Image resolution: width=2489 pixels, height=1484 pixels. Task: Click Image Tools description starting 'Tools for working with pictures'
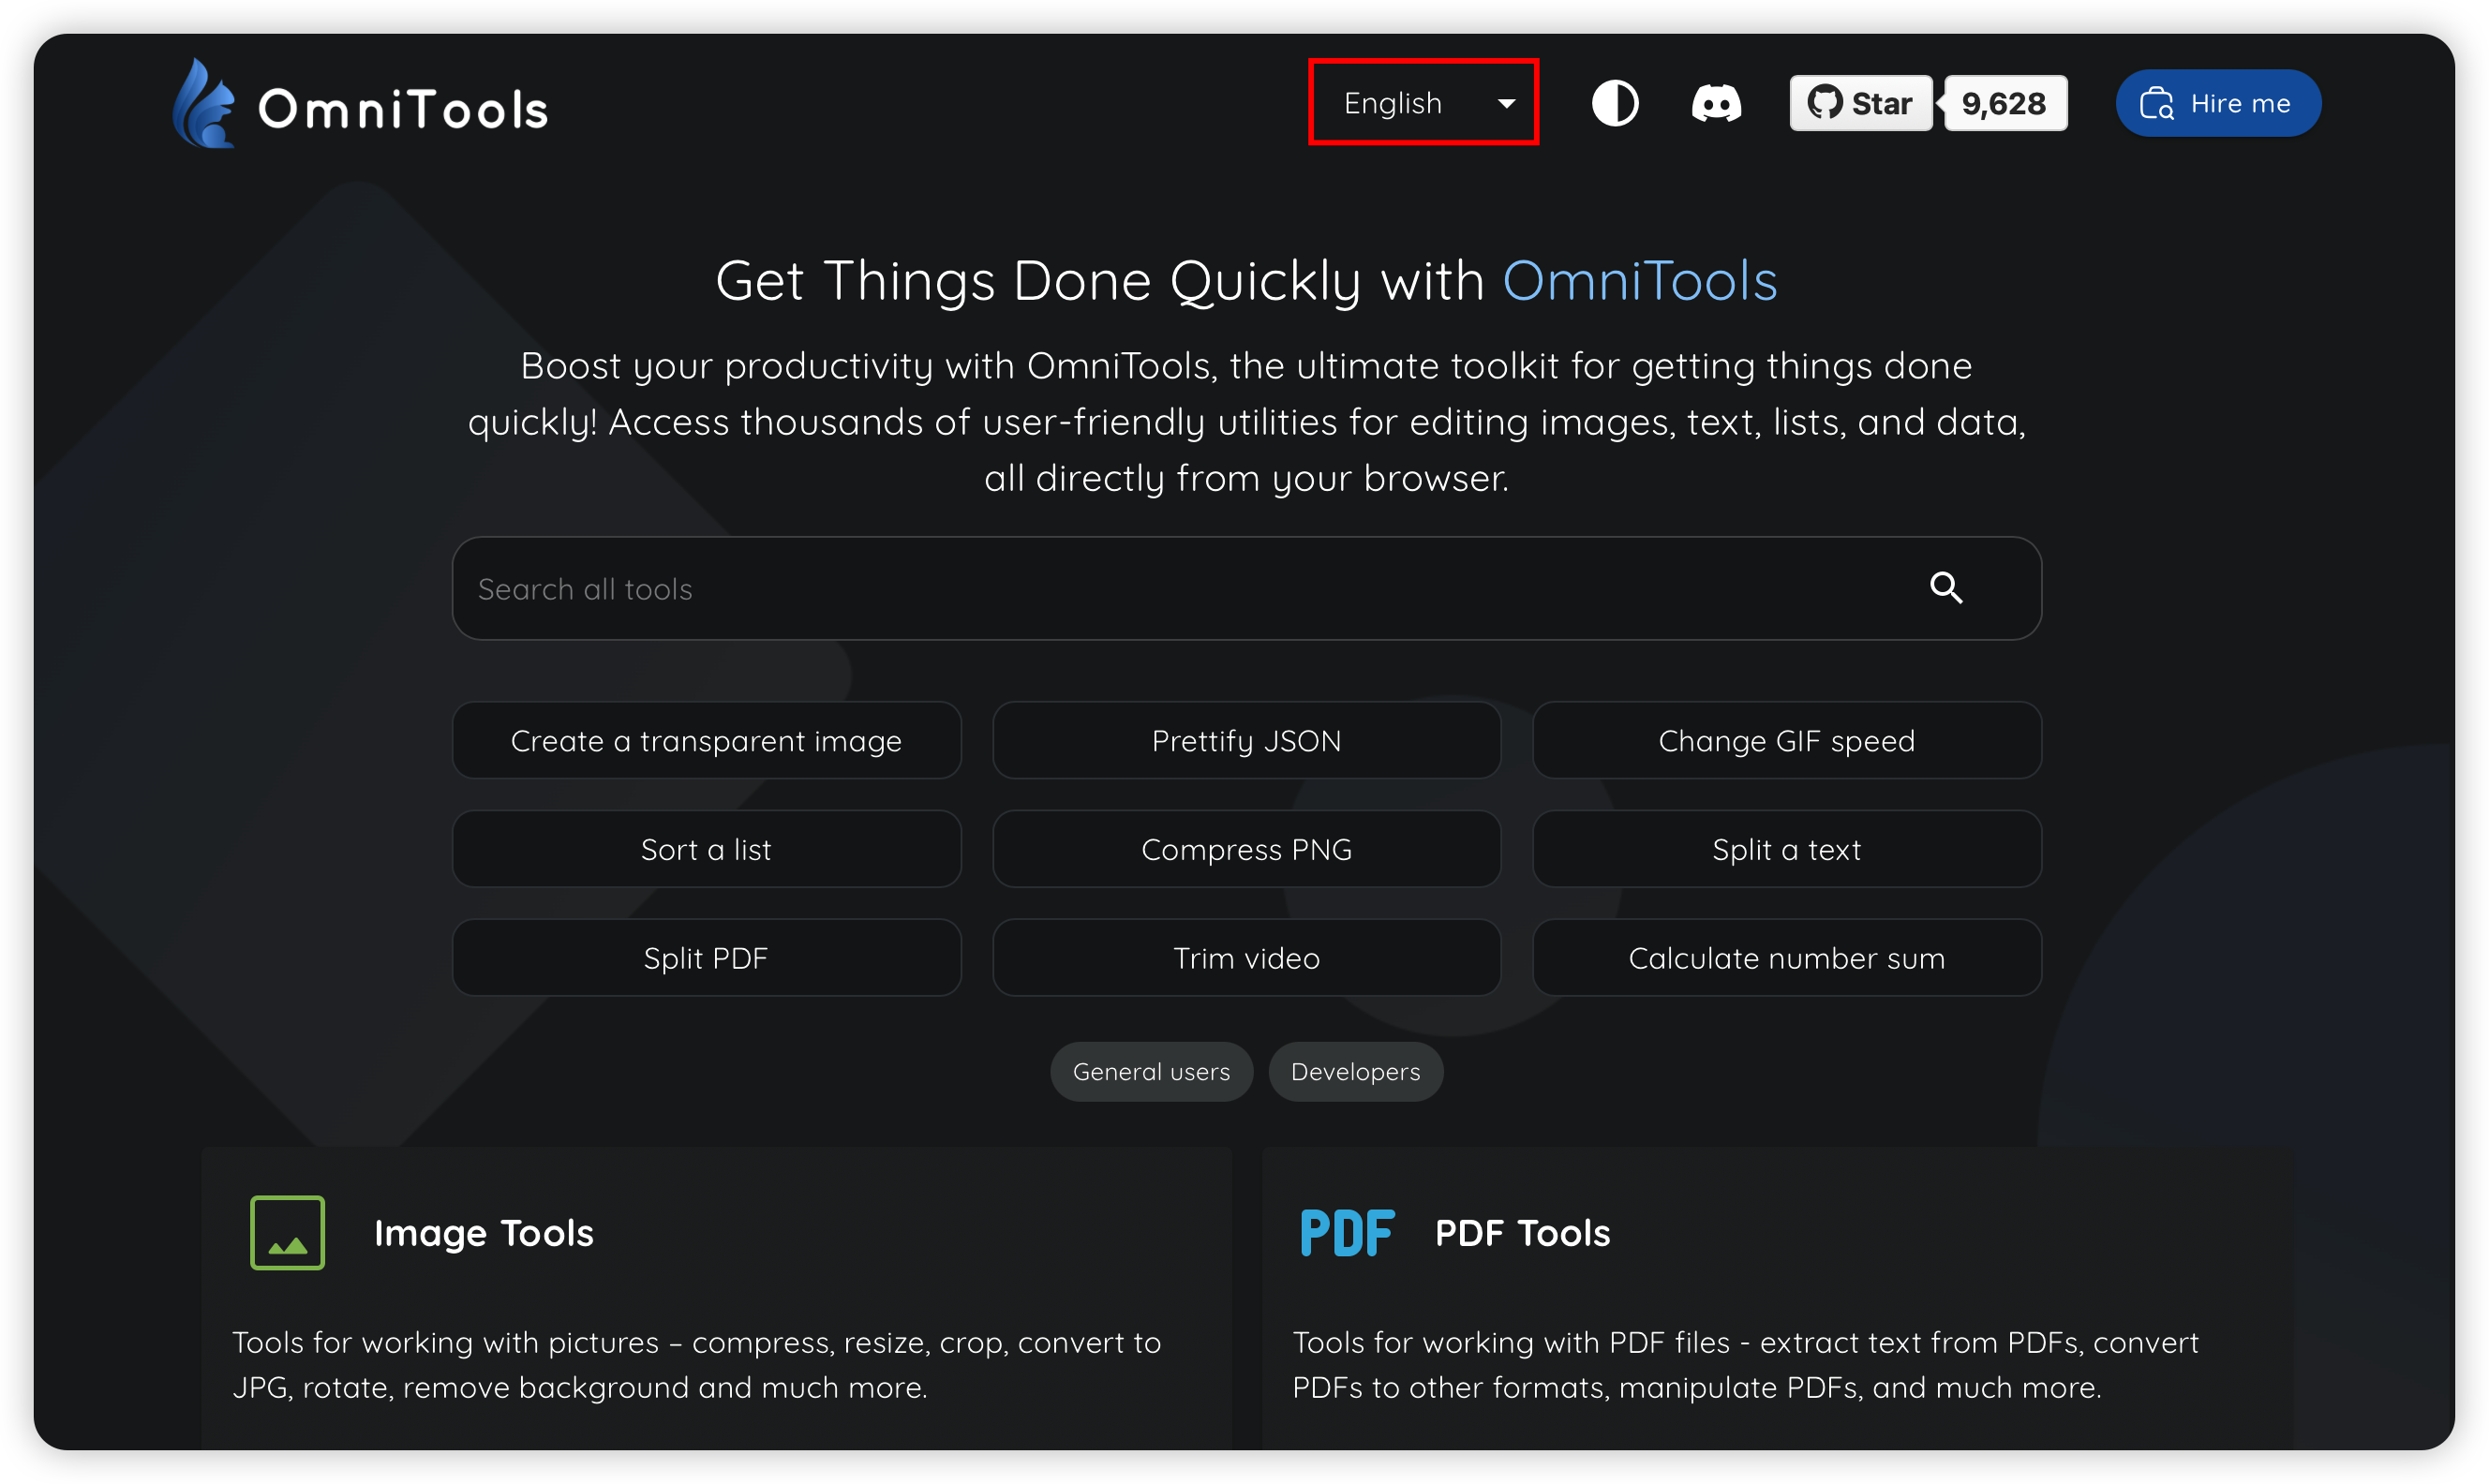coord(696,1364)
